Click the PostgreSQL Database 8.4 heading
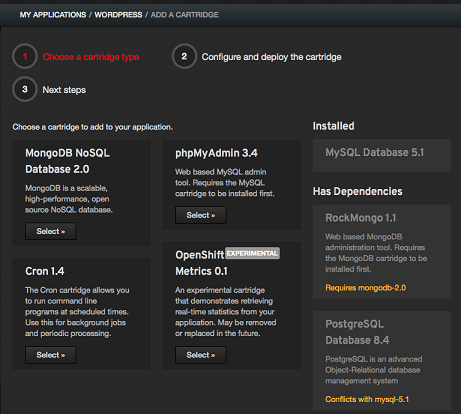 click(x=357, y=332)
